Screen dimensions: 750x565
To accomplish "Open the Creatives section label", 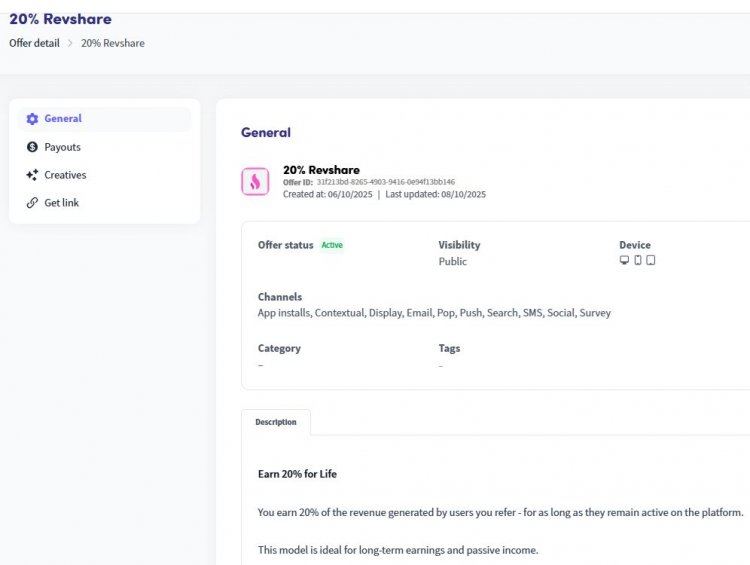I will click(65, 175).
